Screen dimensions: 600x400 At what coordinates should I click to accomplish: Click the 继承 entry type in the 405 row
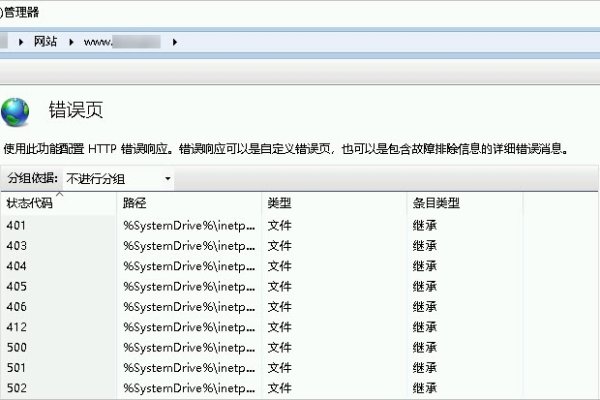point(425,286)
